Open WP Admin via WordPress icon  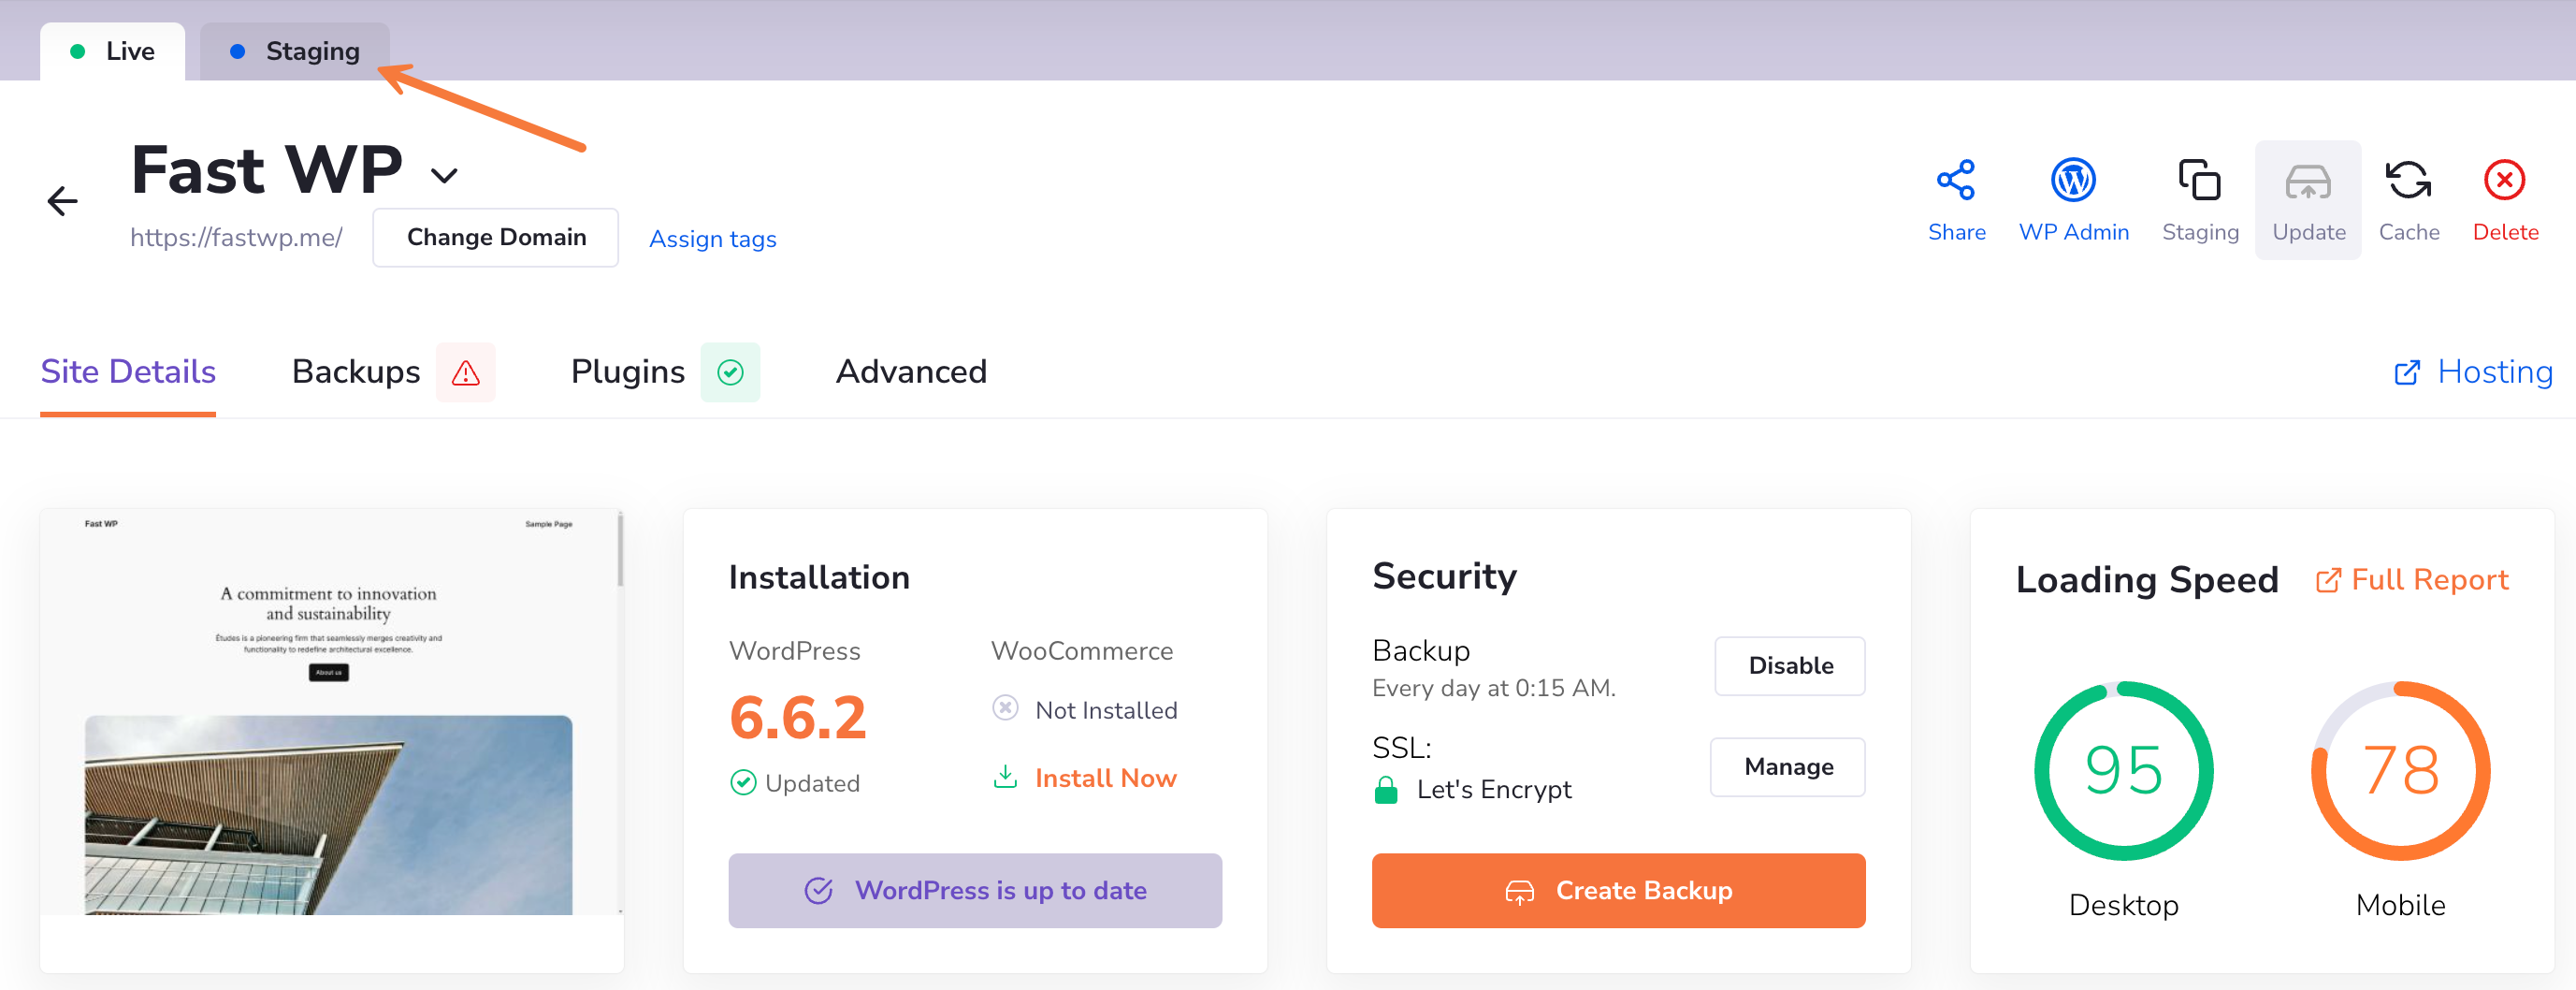click(2072, 181)
